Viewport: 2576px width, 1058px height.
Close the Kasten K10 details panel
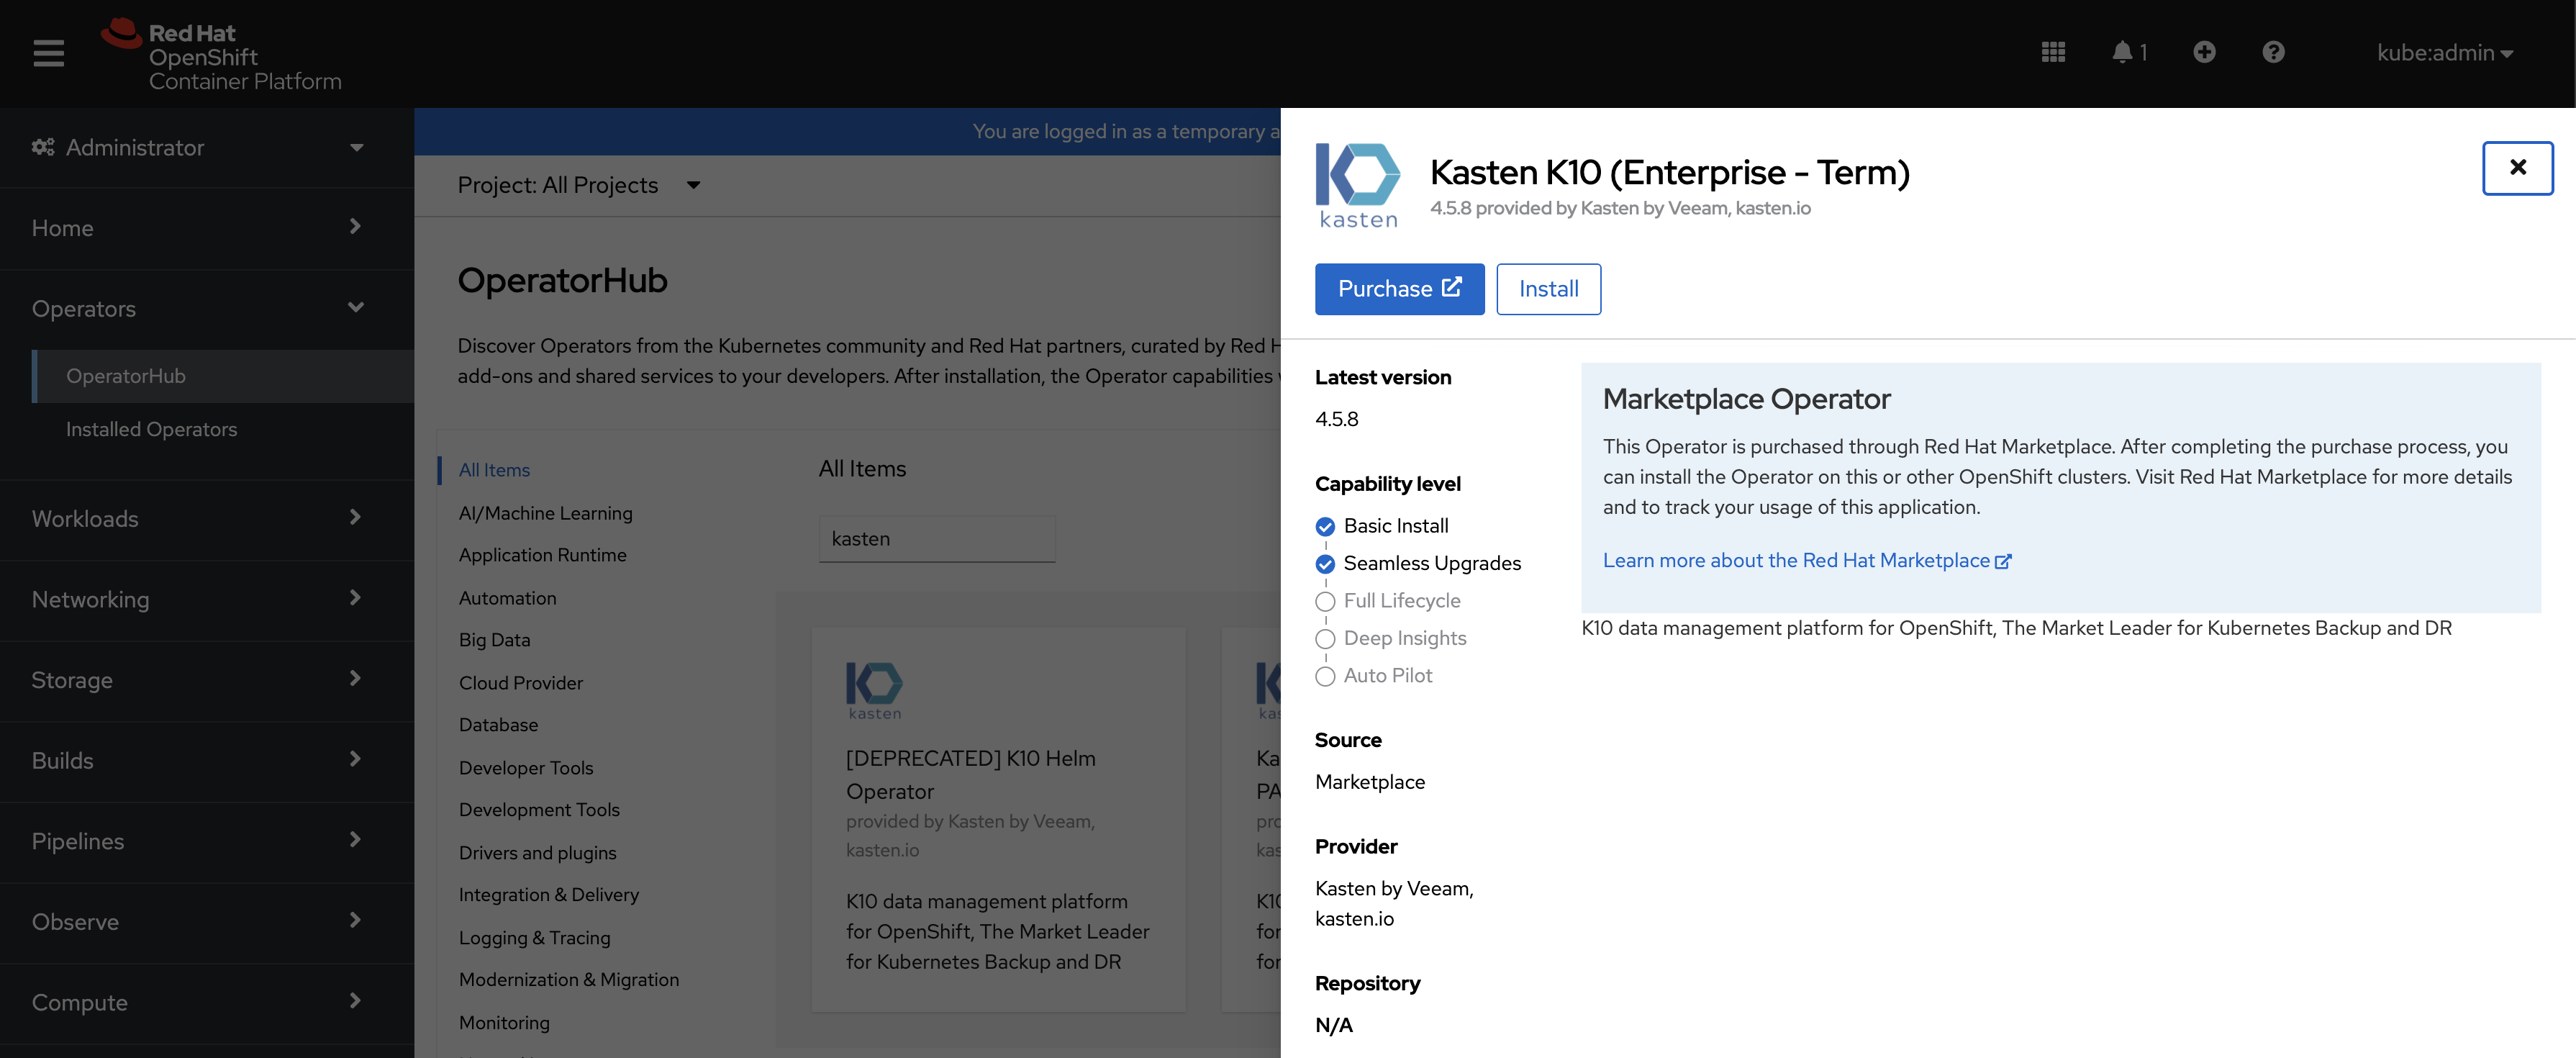[x=2517, y=168]
